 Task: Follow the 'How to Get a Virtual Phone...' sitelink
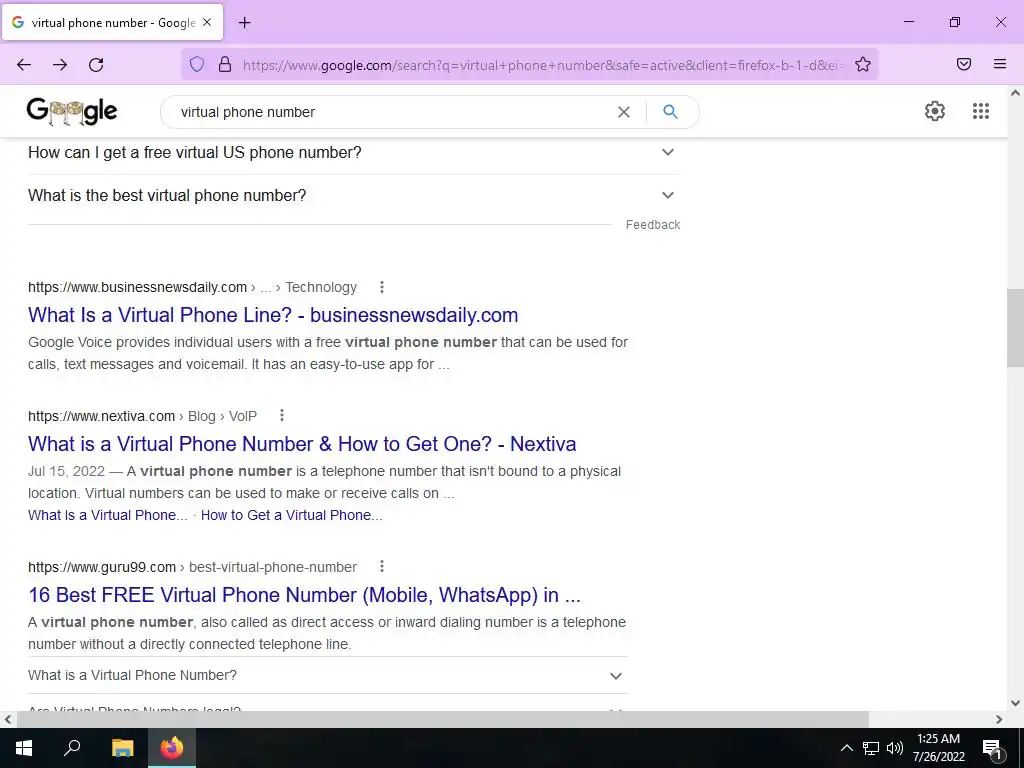tap(292, 515)
